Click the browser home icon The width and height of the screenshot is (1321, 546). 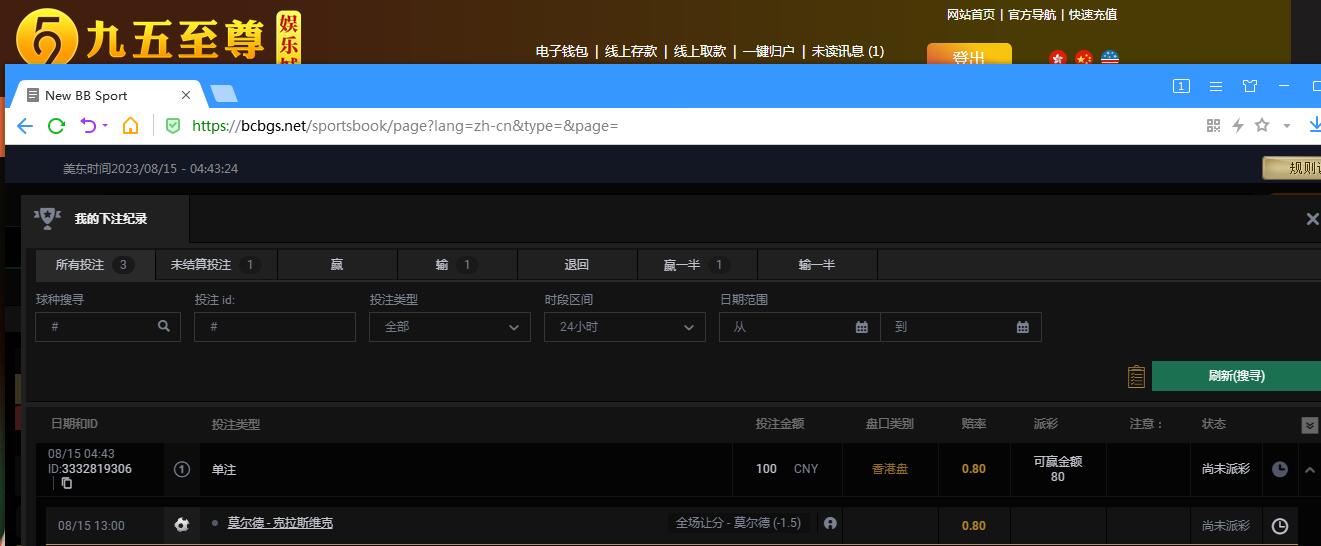point(130,125)
